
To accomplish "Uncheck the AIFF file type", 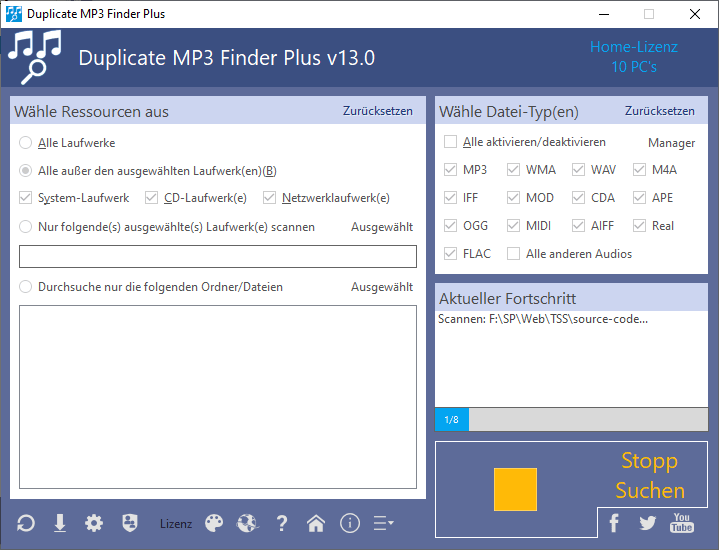I will tap(578, 226).
